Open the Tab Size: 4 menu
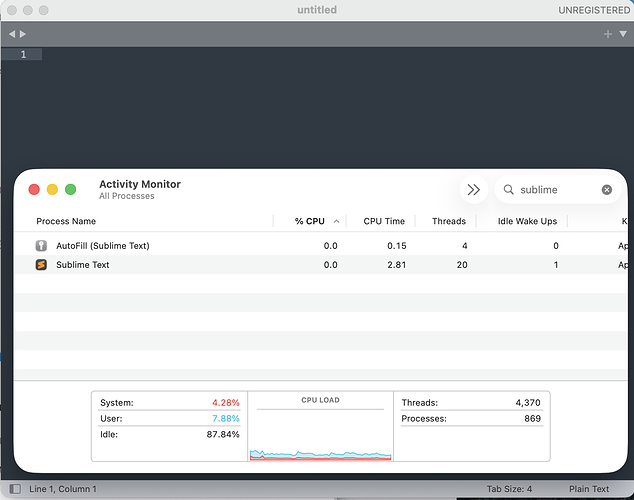The image size is (634, 500). [509, 489]
